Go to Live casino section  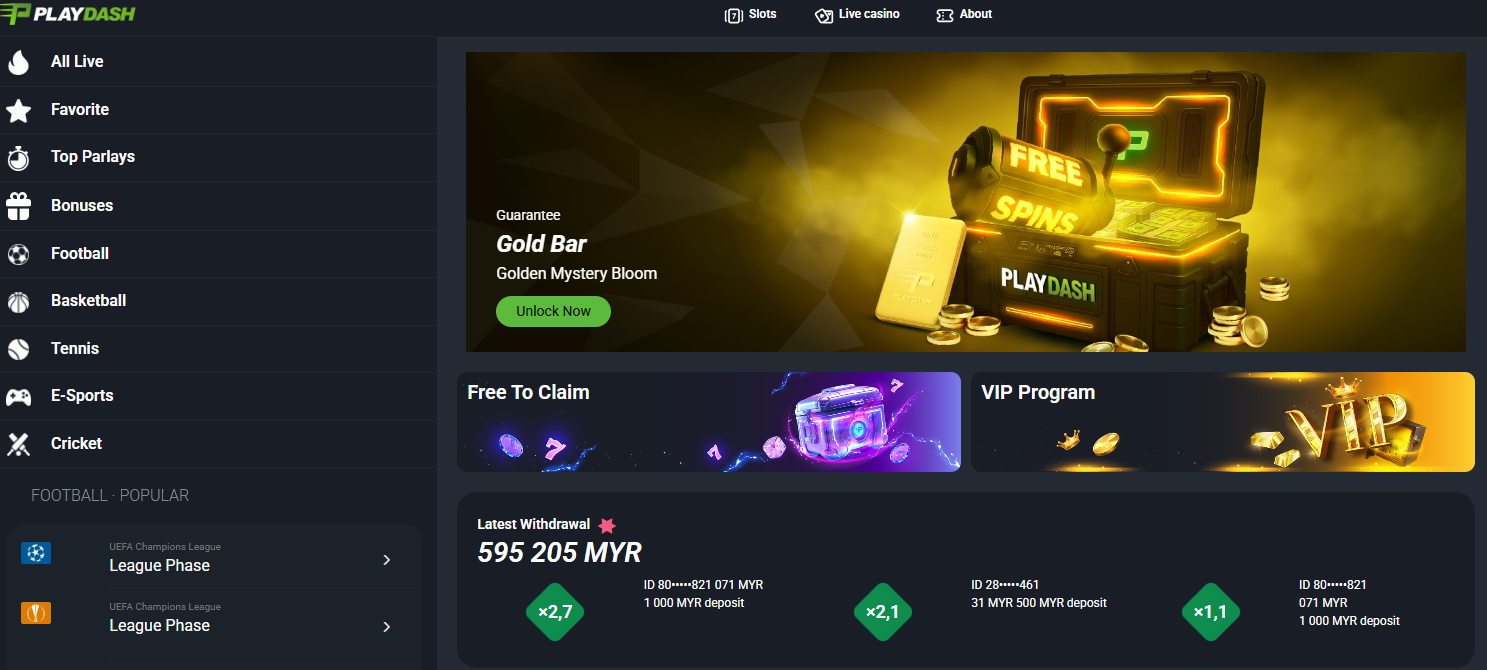[857, 15]
